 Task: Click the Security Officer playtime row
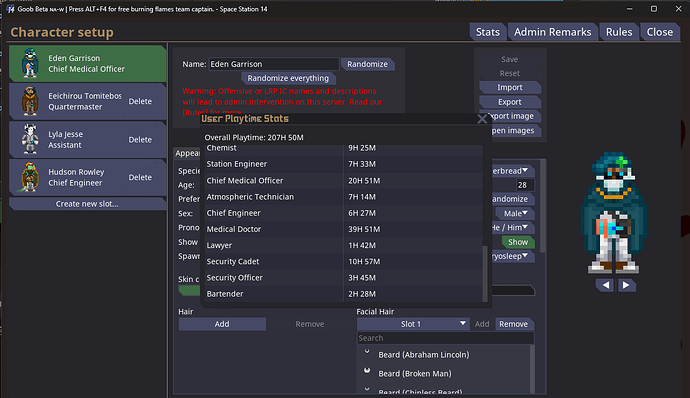[343, 278]
